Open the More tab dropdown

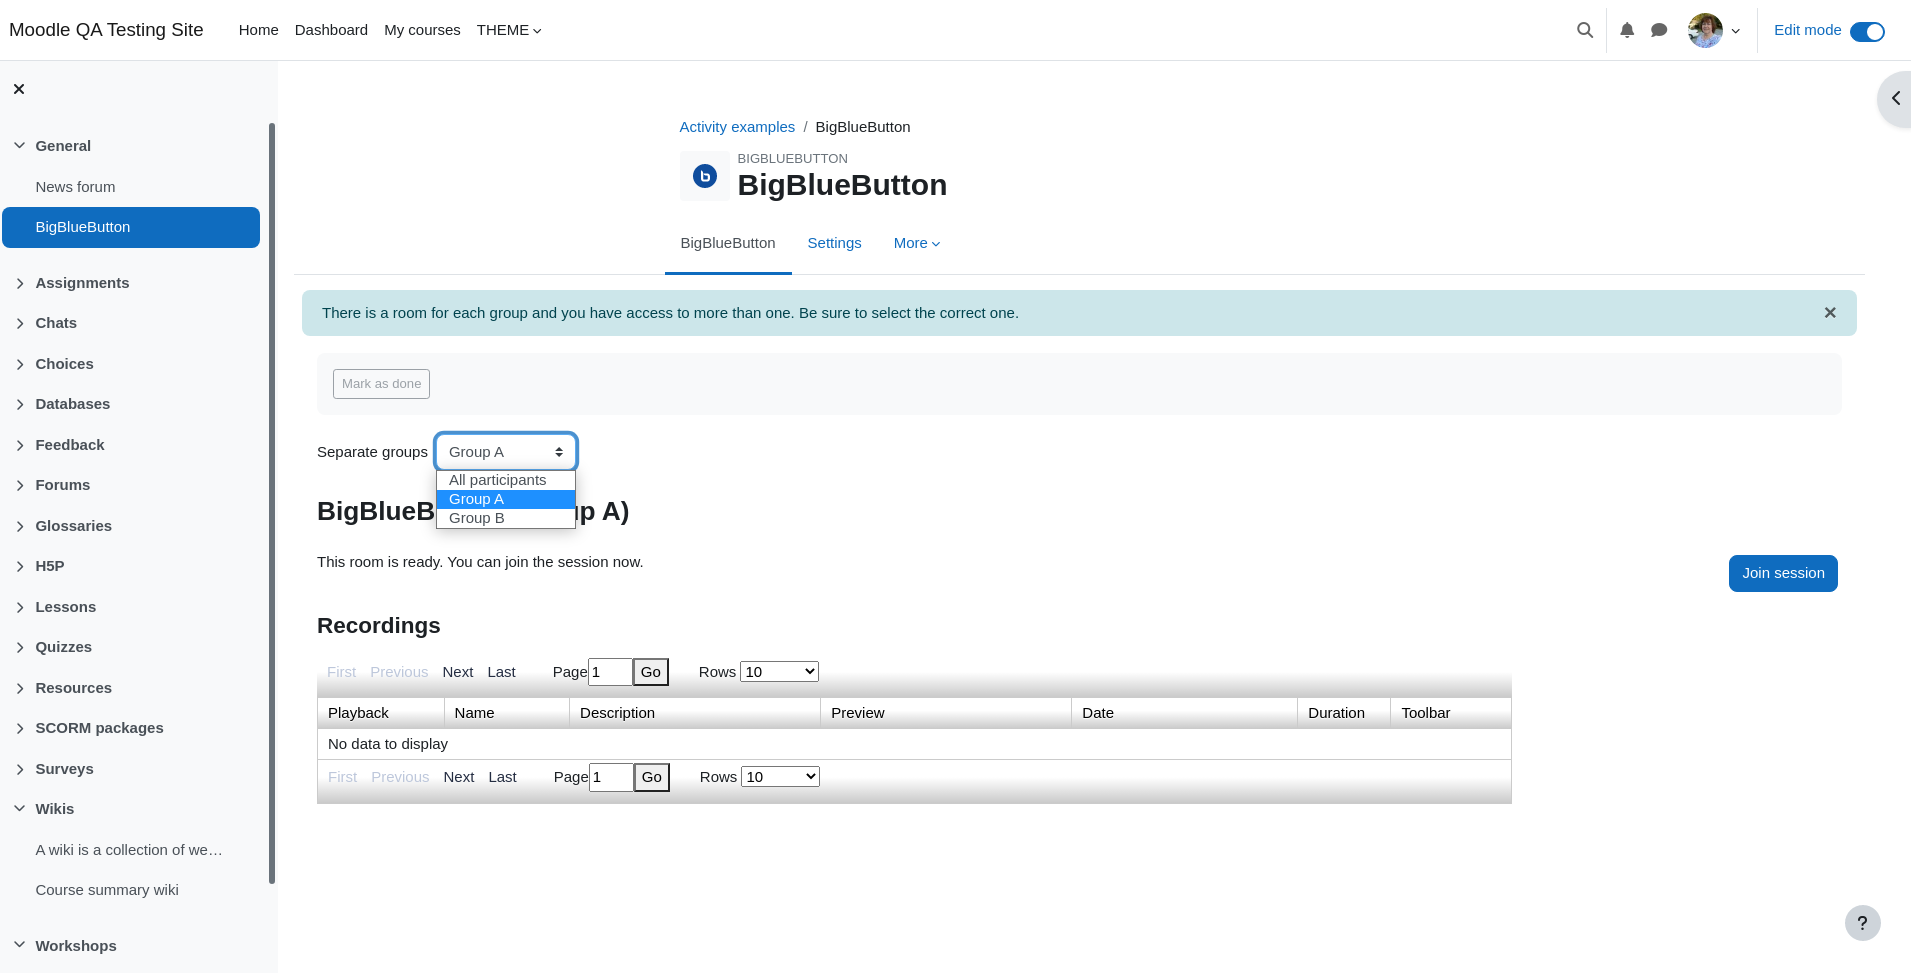point(917,243)
